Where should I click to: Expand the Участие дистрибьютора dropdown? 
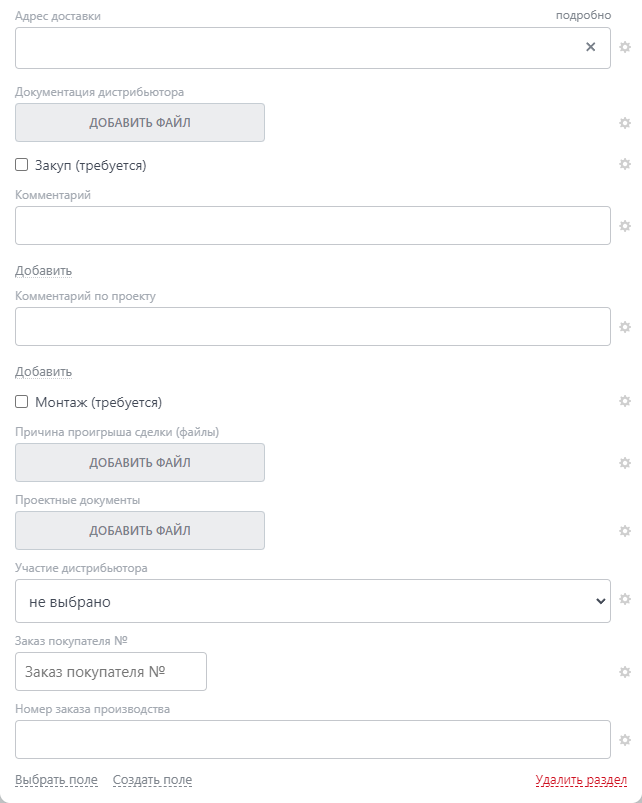(x=312, y=601)
